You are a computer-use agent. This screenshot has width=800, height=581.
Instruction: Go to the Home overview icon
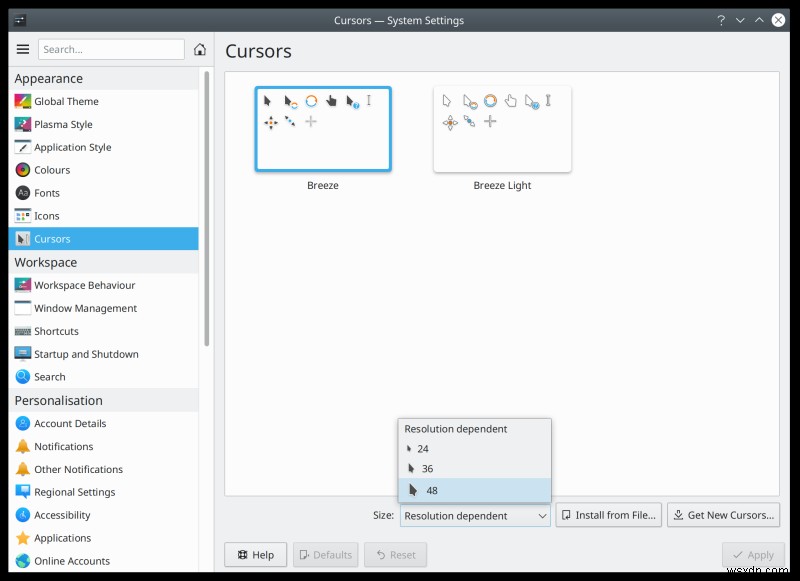click(x=200, y=49)
